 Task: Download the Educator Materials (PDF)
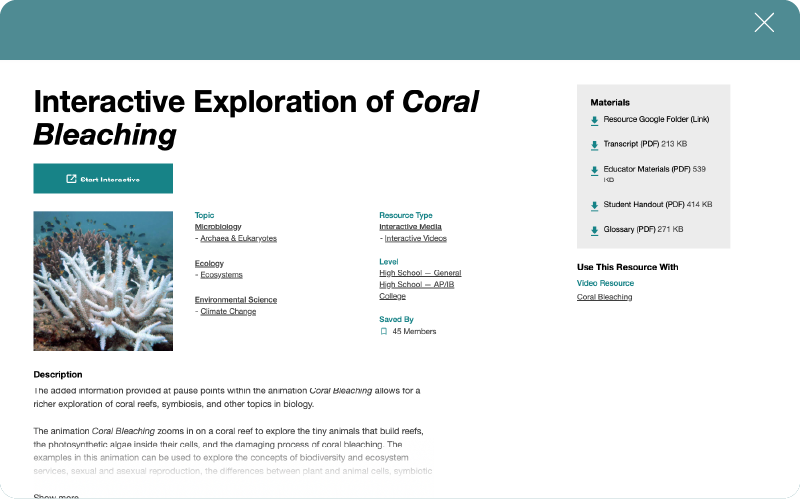pos(655,173)
